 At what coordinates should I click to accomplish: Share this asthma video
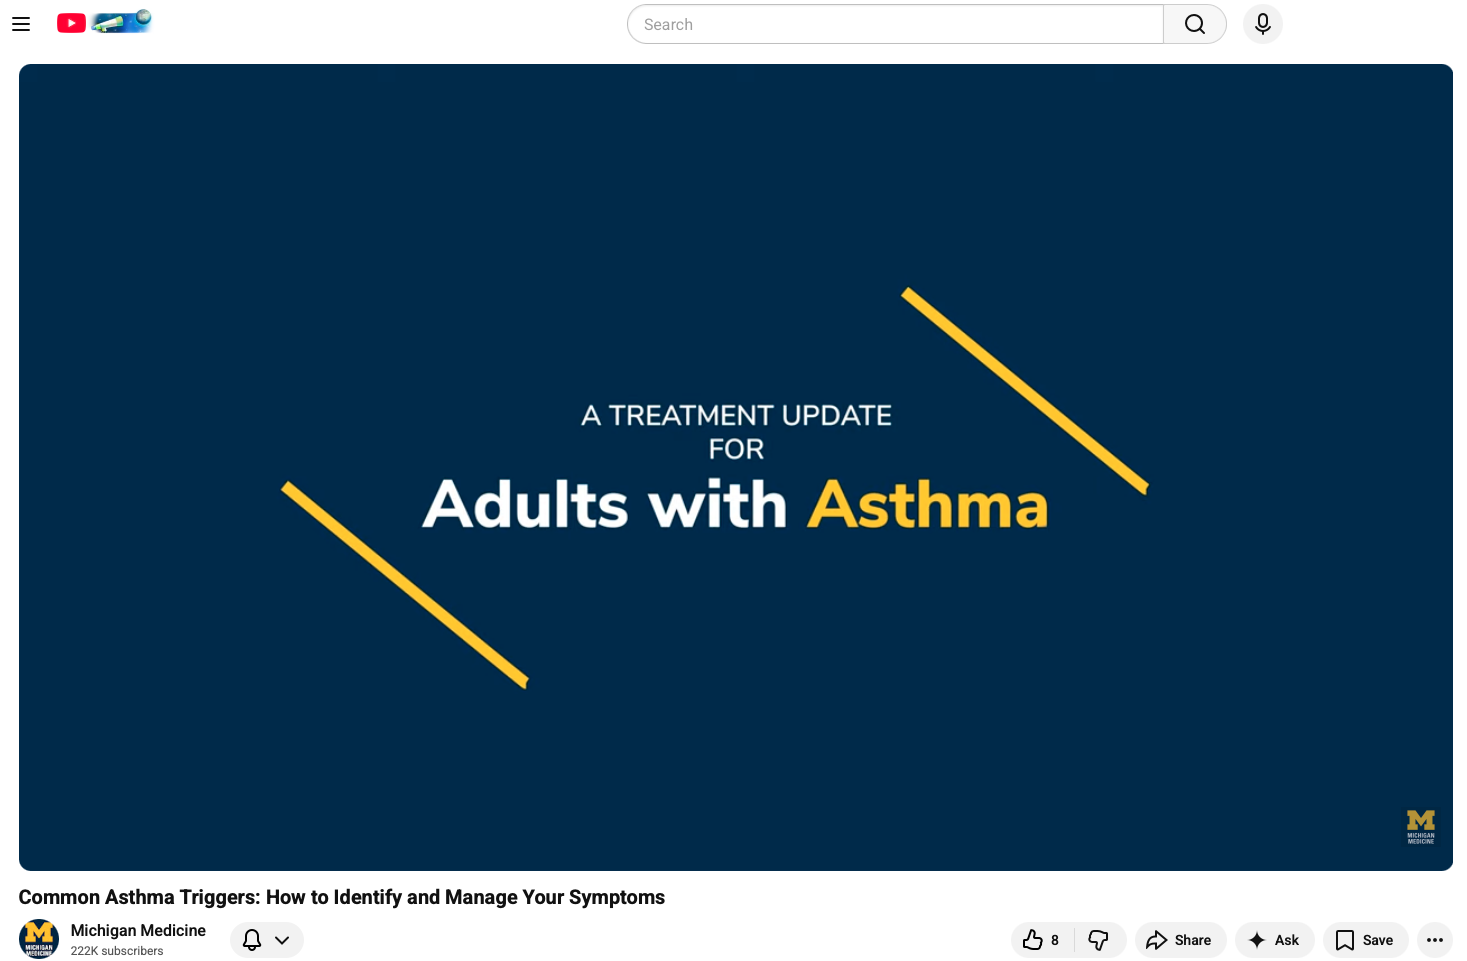(1179, 940)
